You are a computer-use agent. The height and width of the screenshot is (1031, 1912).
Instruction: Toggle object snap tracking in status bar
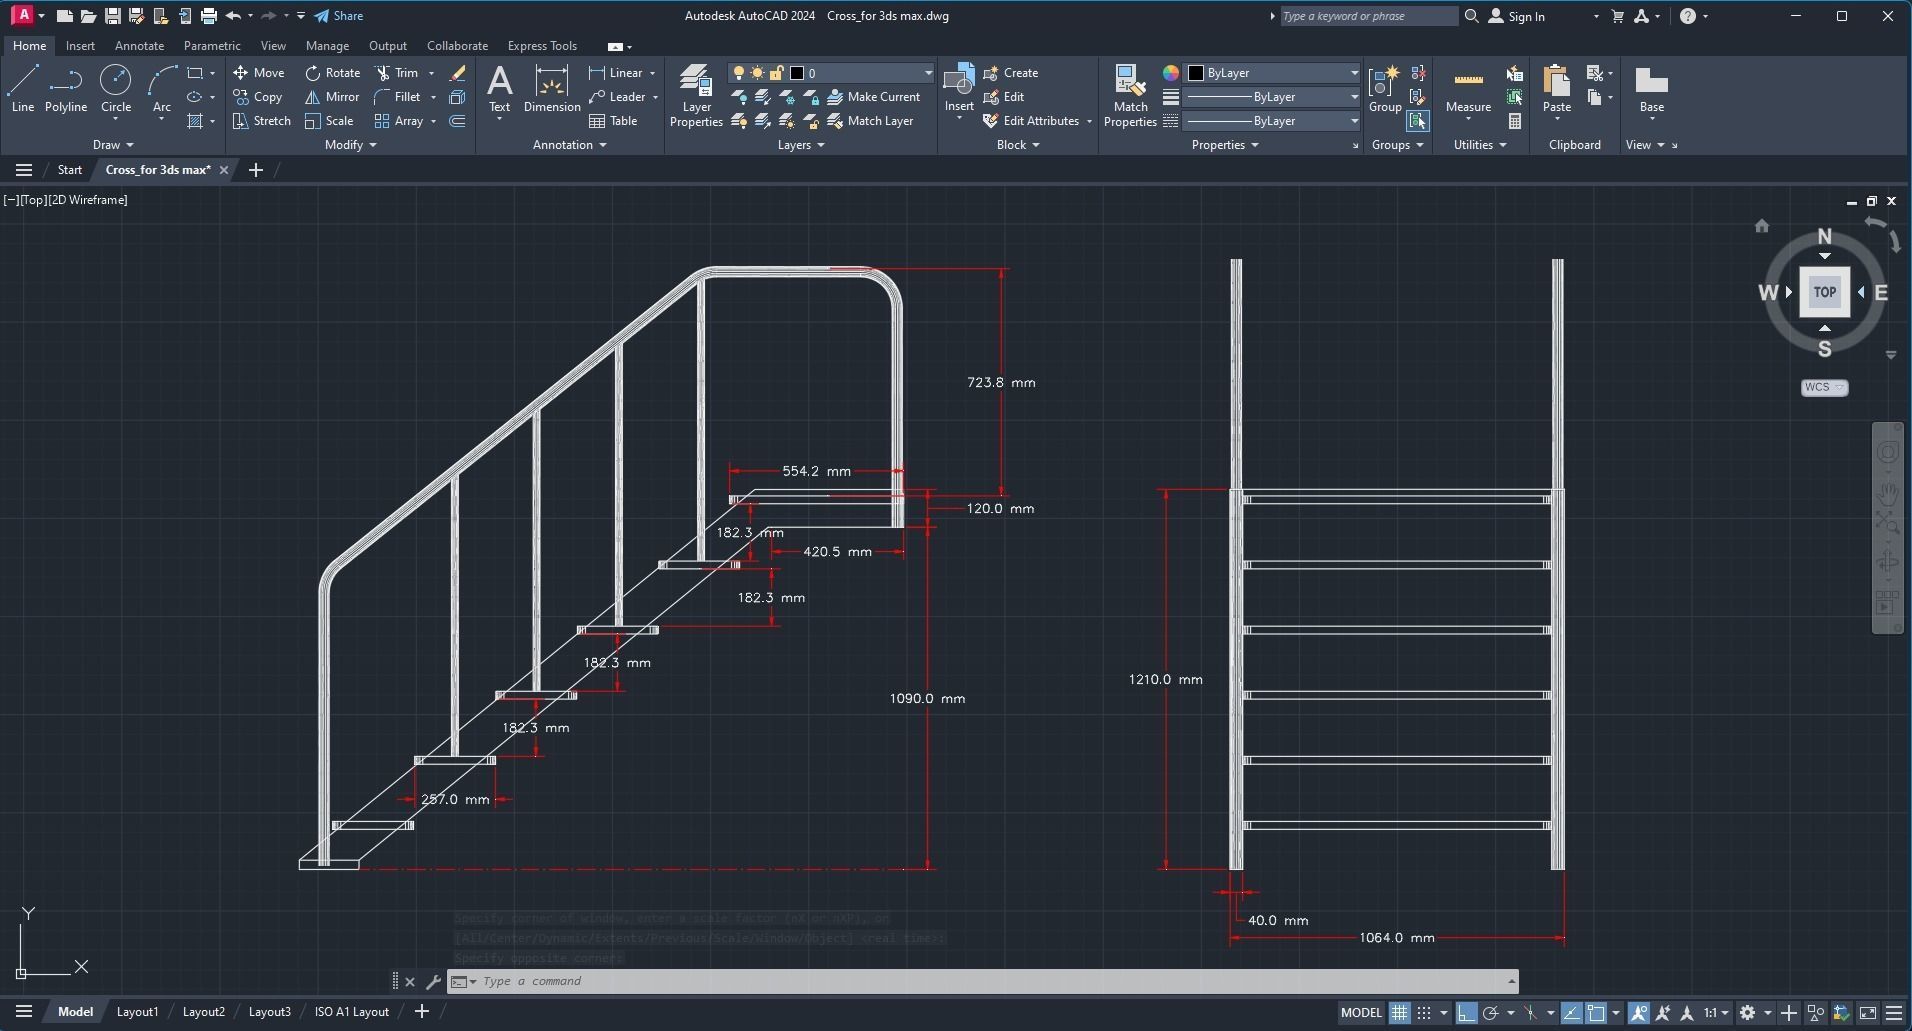tap(1571, 1013)
